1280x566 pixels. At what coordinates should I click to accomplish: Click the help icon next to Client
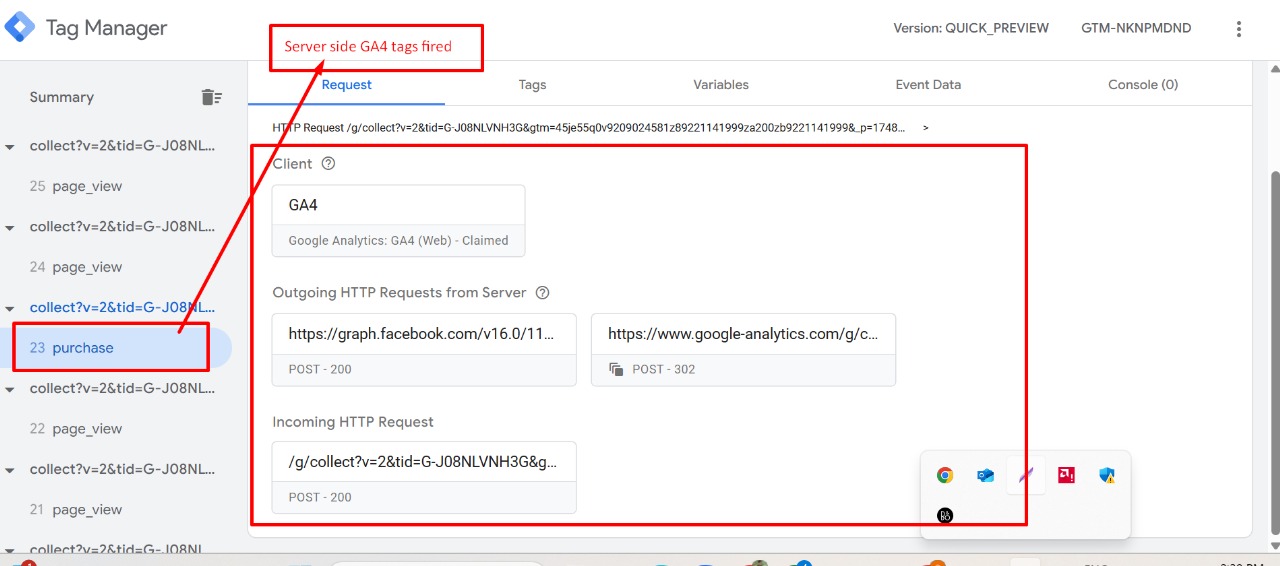coord(328,164)
